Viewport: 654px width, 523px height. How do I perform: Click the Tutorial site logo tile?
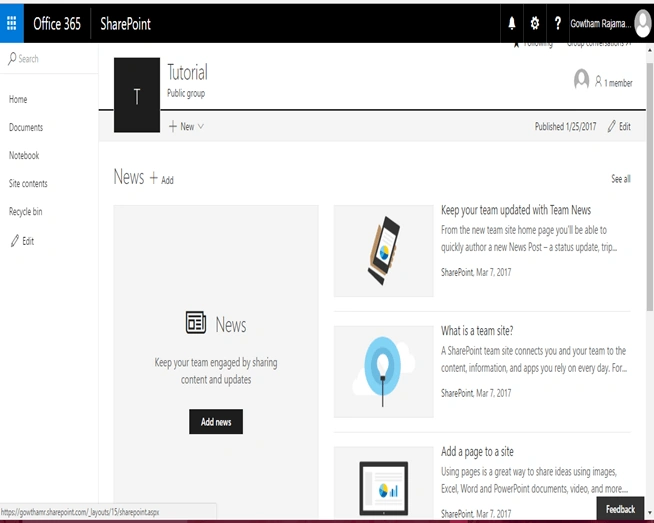(137, 95)
